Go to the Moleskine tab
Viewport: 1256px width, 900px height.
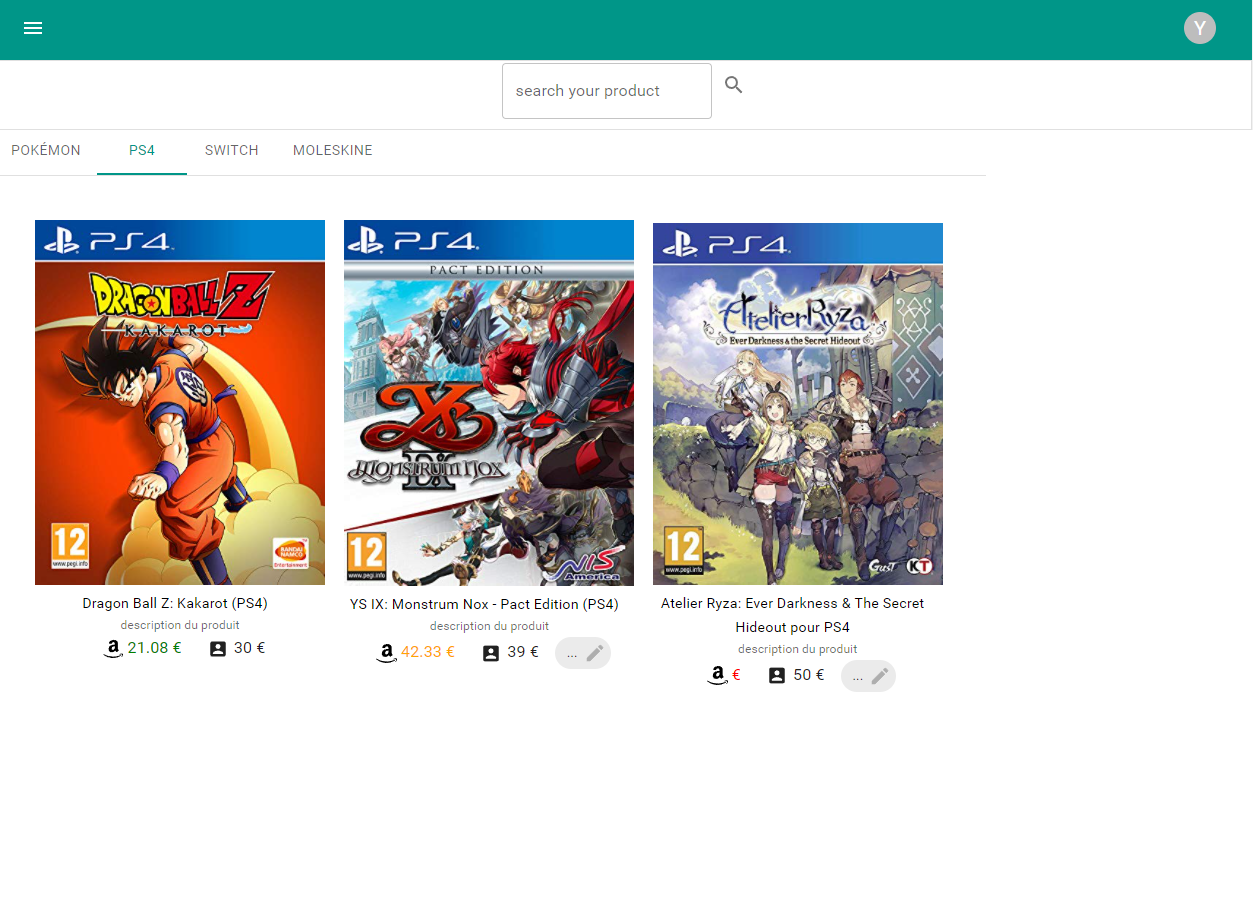click(x=333, y=151)
